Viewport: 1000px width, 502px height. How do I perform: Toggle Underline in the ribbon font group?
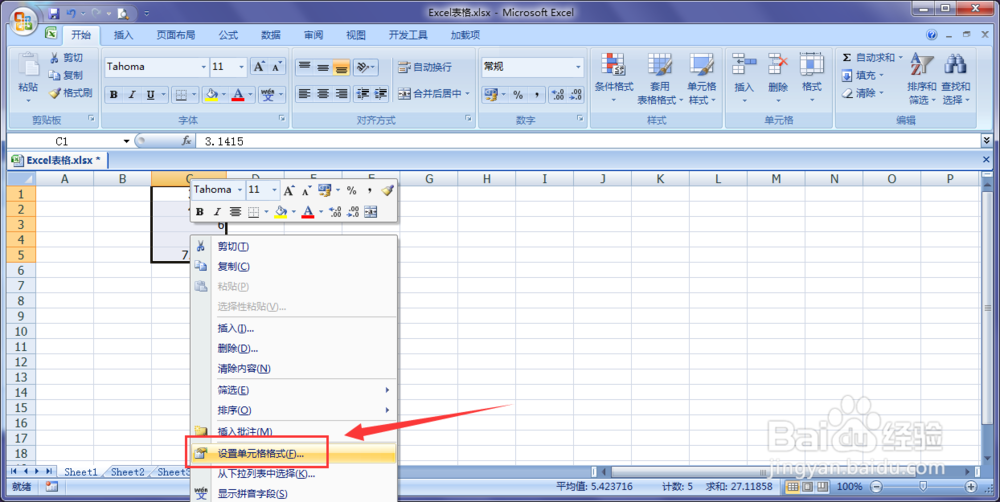[x=151, y=95]
